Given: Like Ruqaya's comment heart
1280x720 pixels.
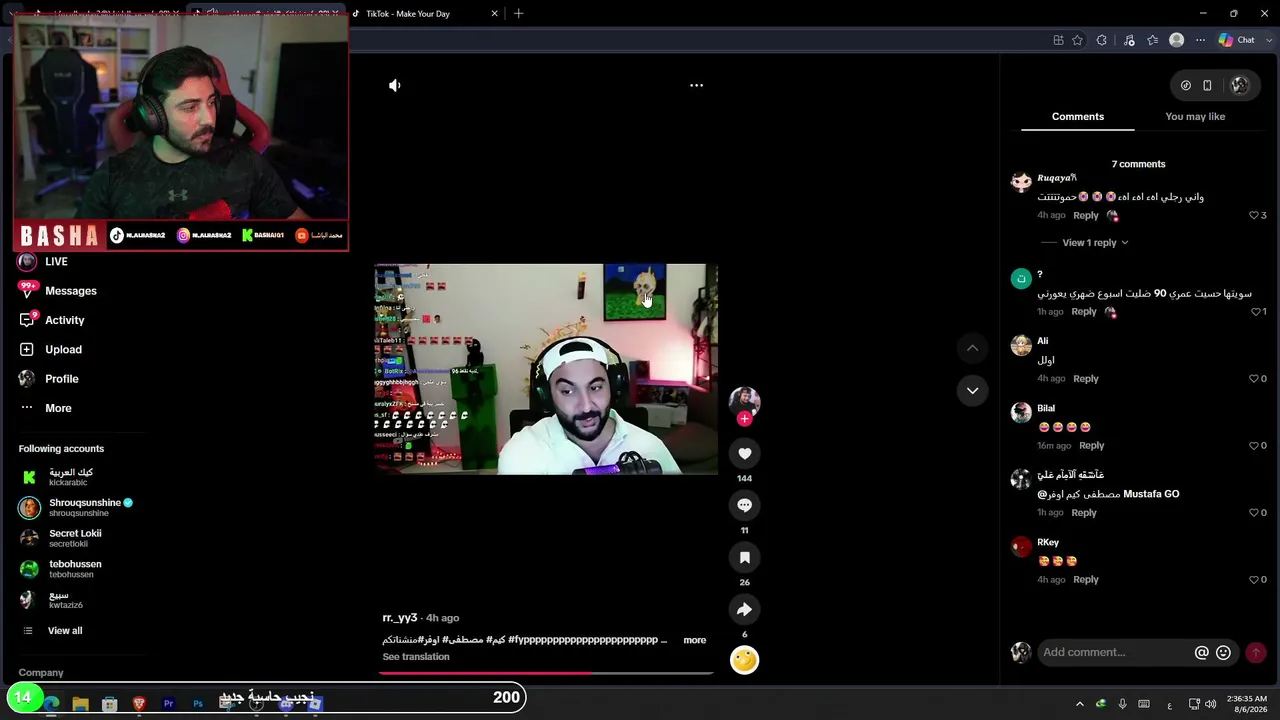Looking at the screenshot, I should coord(1254,216).
